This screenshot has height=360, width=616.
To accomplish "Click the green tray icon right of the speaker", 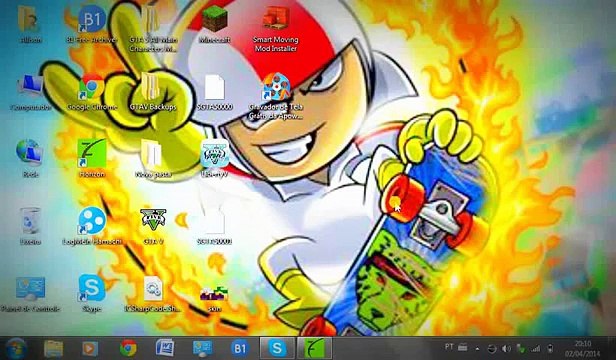I will [x=521, y=349].
